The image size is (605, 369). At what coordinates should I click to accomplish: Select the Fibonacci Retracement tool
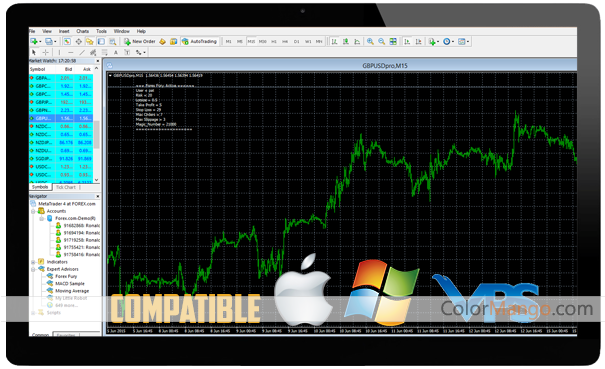(x=104, y=52)
